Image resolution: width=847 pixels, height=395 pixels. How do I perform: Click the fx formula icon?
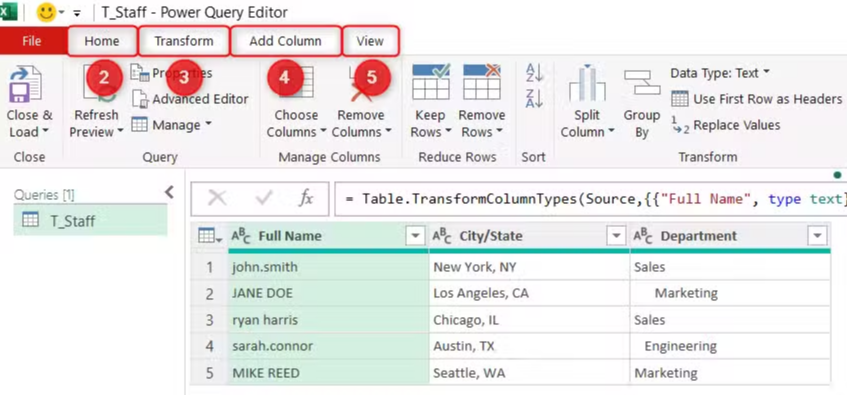pyautogui.click(x=306, y=198)
